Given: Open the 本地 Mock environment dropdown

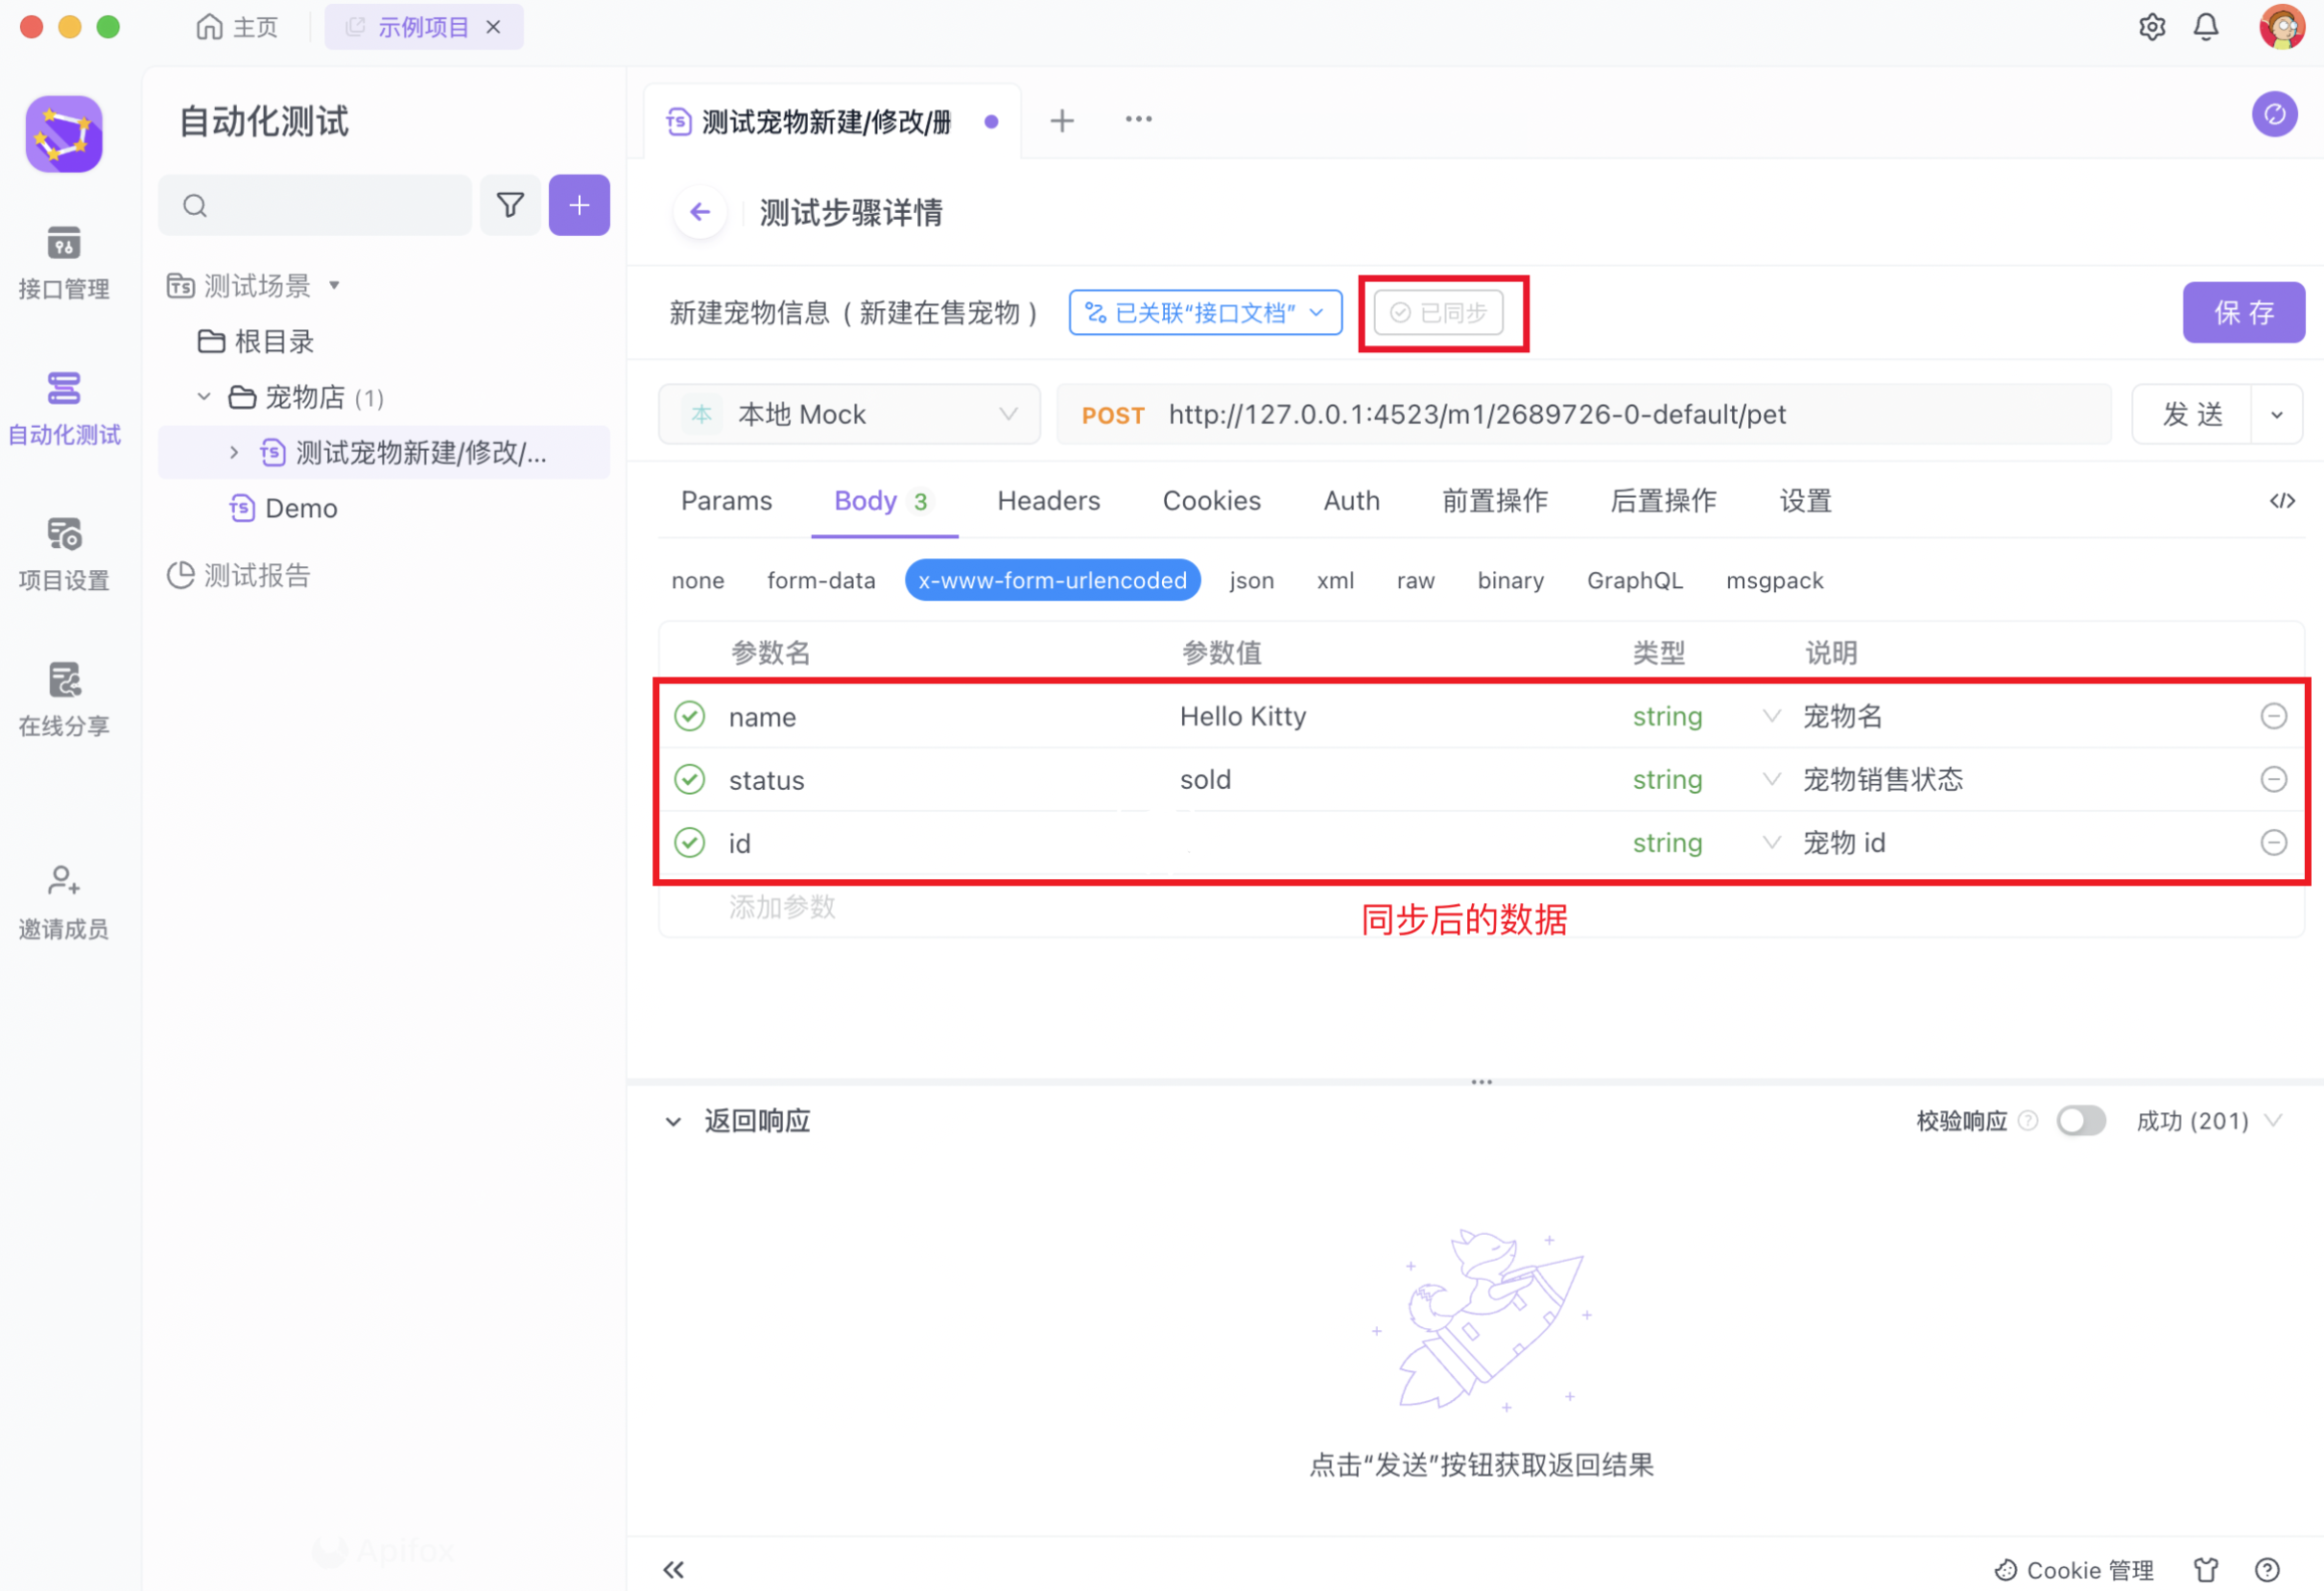Looking at the screenshot, I should [849, 414].
